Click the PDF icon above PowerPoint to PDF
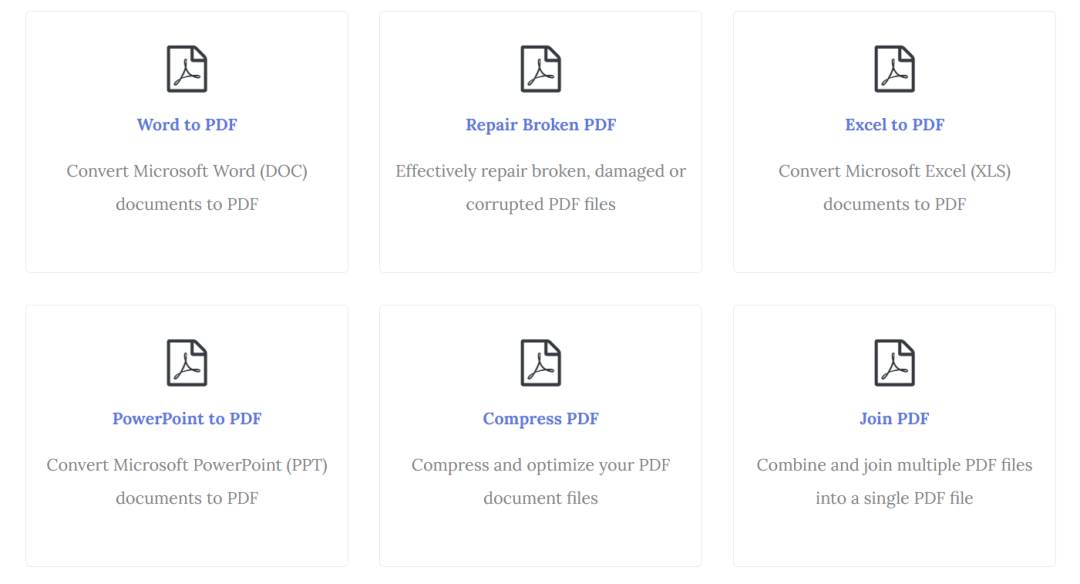The width and height of the screenshot is (1080, 584). point(187,363)
